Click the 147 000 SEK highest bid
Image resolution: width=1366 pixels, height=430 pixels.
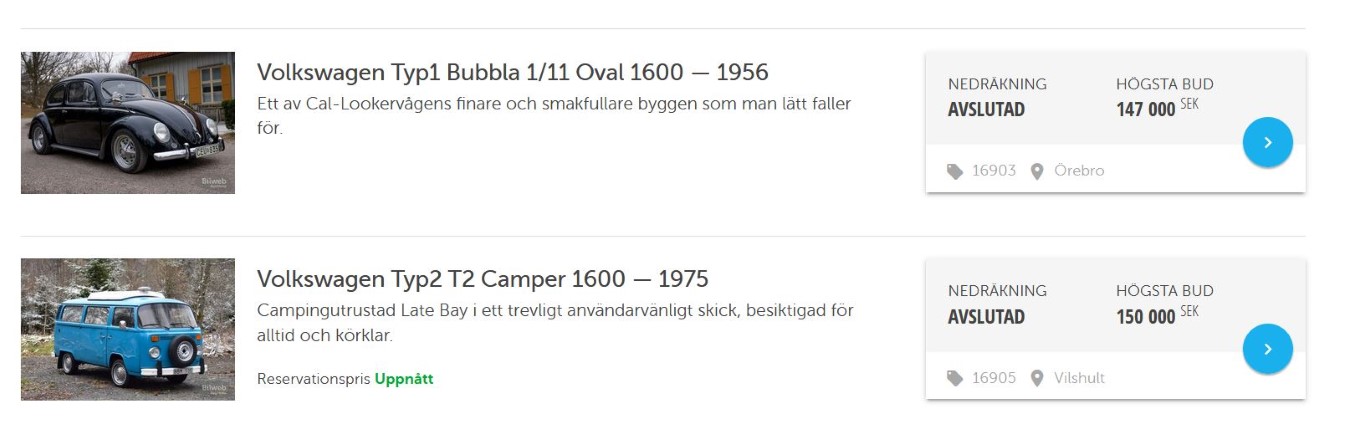pos(1155,109)
